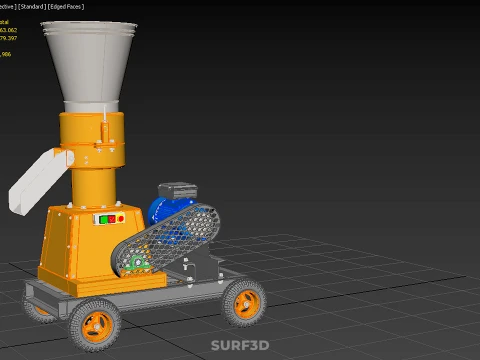Select the honeycomb belt guard cover
Image resolution: width=480 pixels, height=360 pixels.
(166, 241)
